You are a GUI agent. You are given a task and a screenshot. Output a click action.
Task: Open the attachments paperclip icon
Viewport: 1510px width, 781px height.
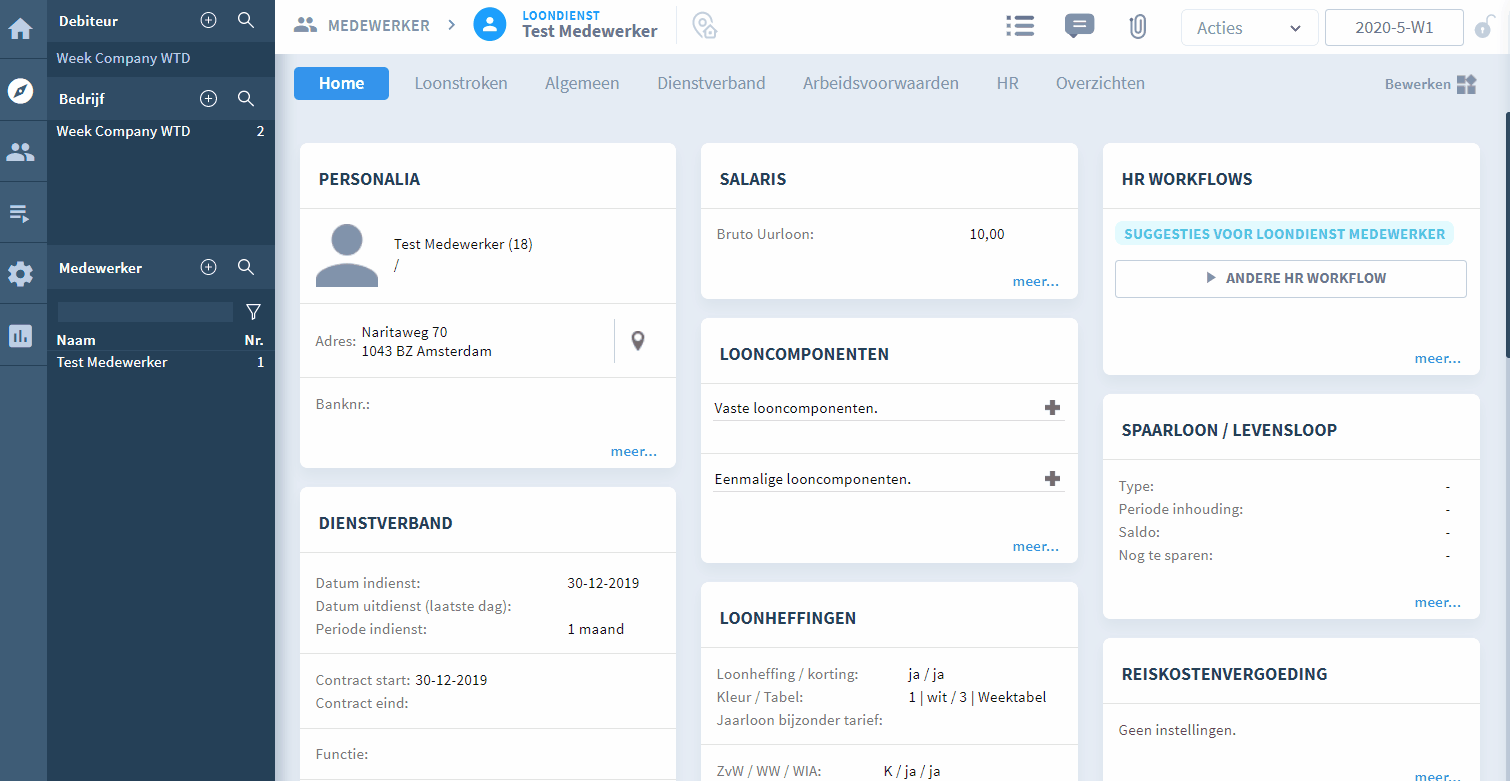pyautogui.click(x=1137, y=27)
